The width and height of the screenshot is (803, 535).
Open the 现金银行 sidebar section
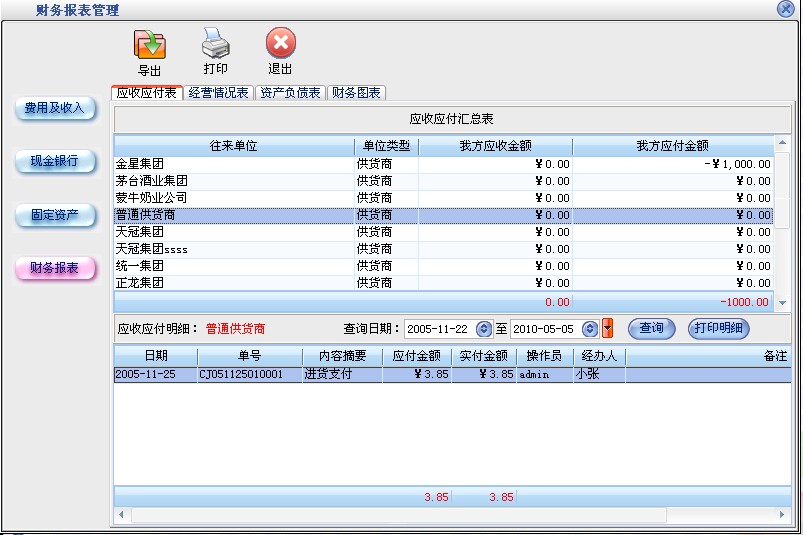point(55,161)
